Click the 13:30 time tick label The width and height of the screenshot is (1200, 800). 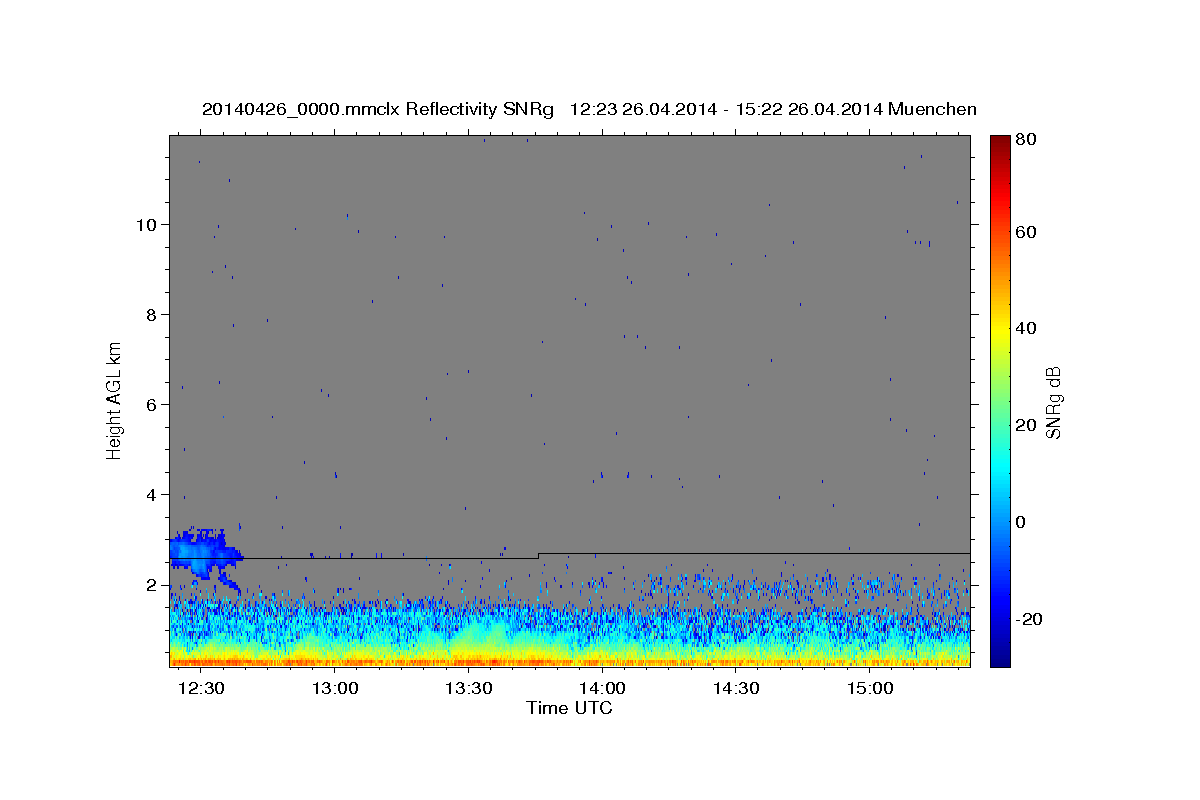point(469,689)
